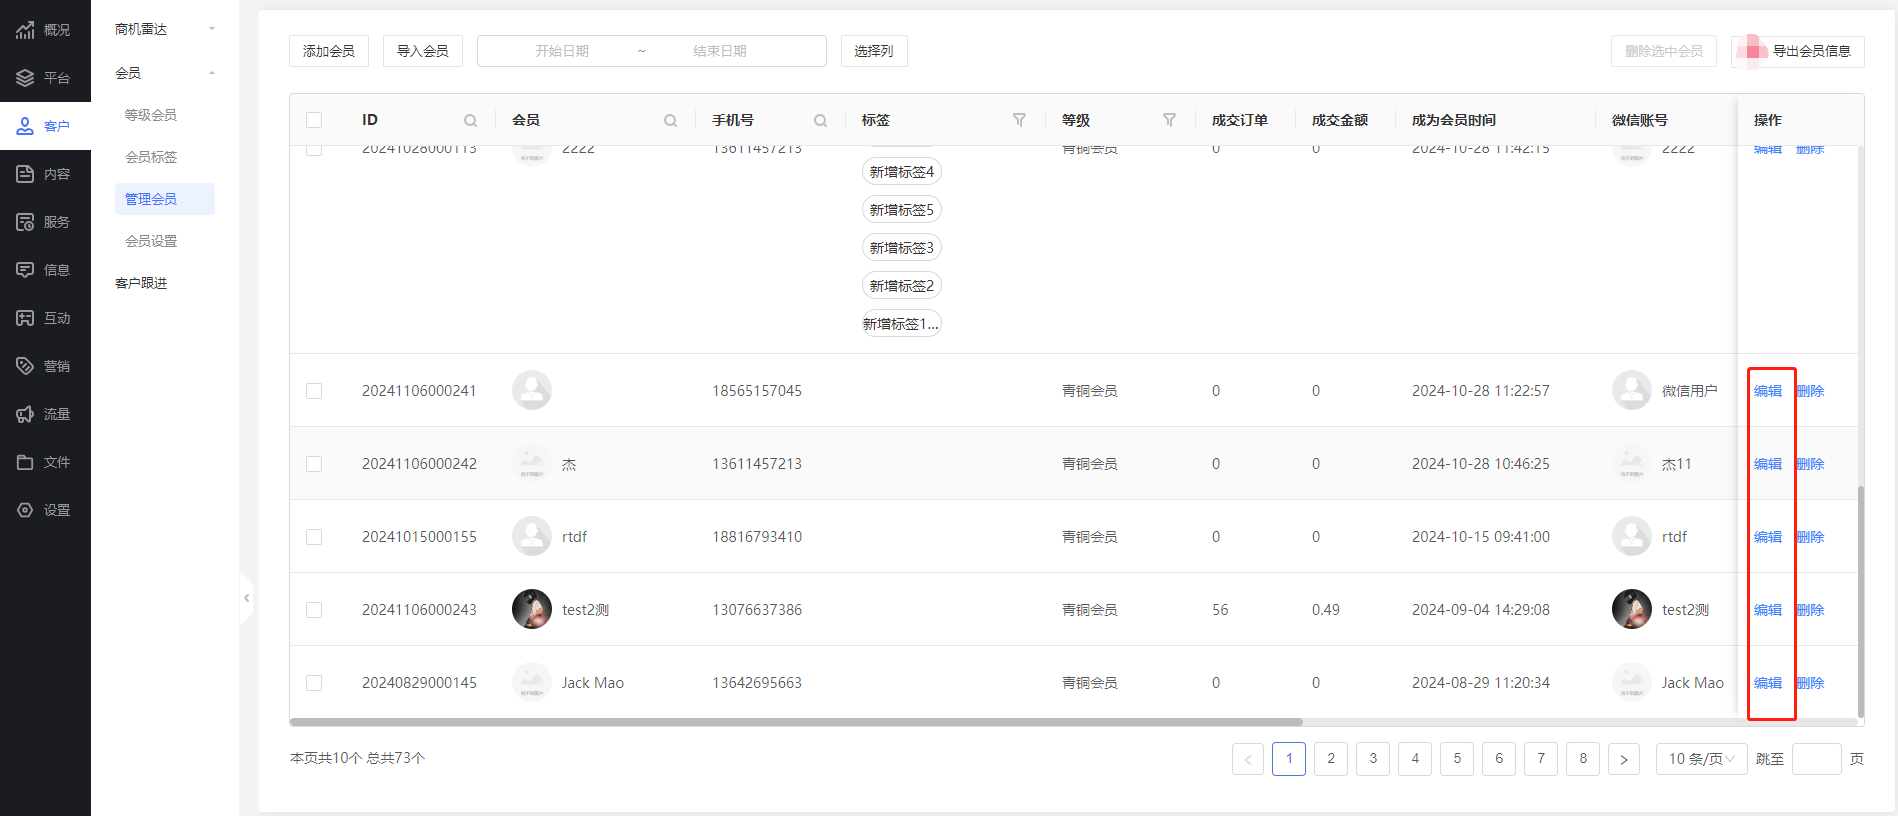Click the 成为会员时间 column header
1898x816 pixels.
coord(1454,120)
